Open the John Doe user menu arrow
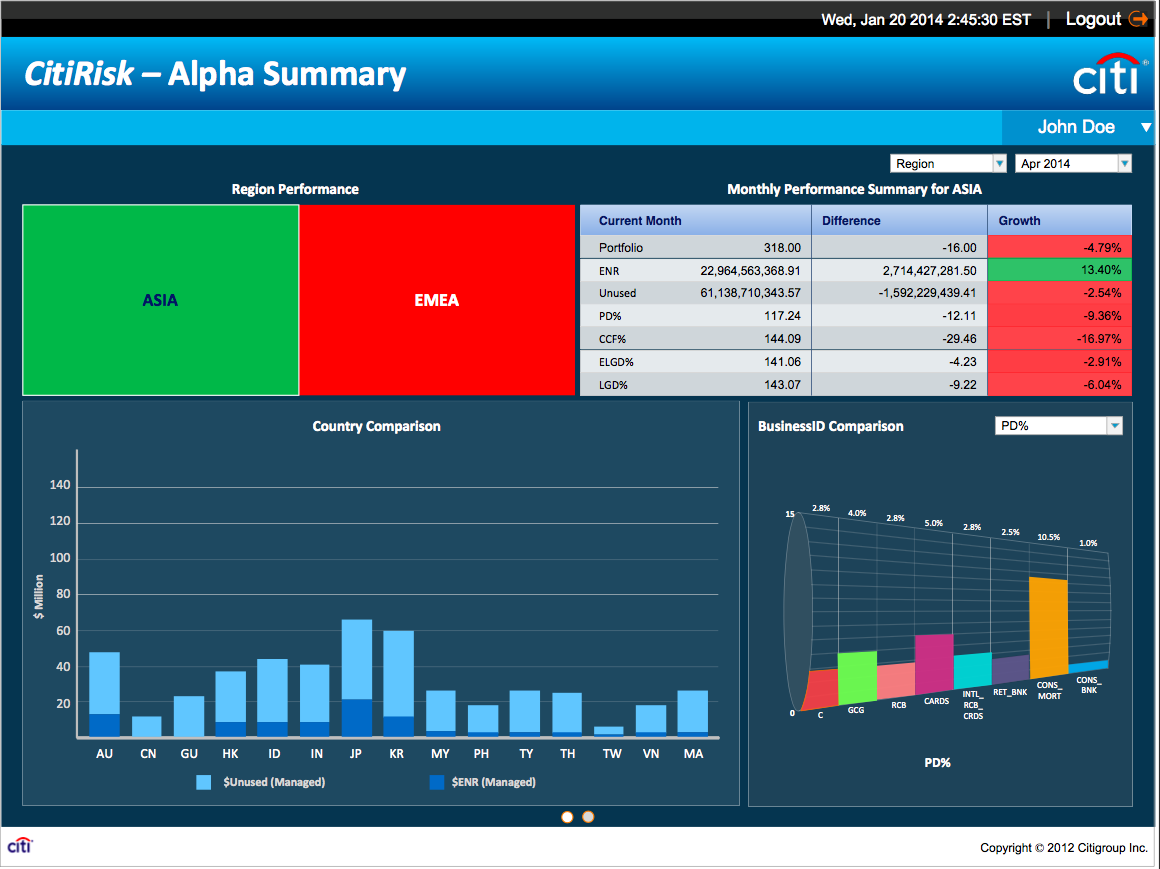The height and width of the screenshot is (869, 1160). coord(1145,127)
